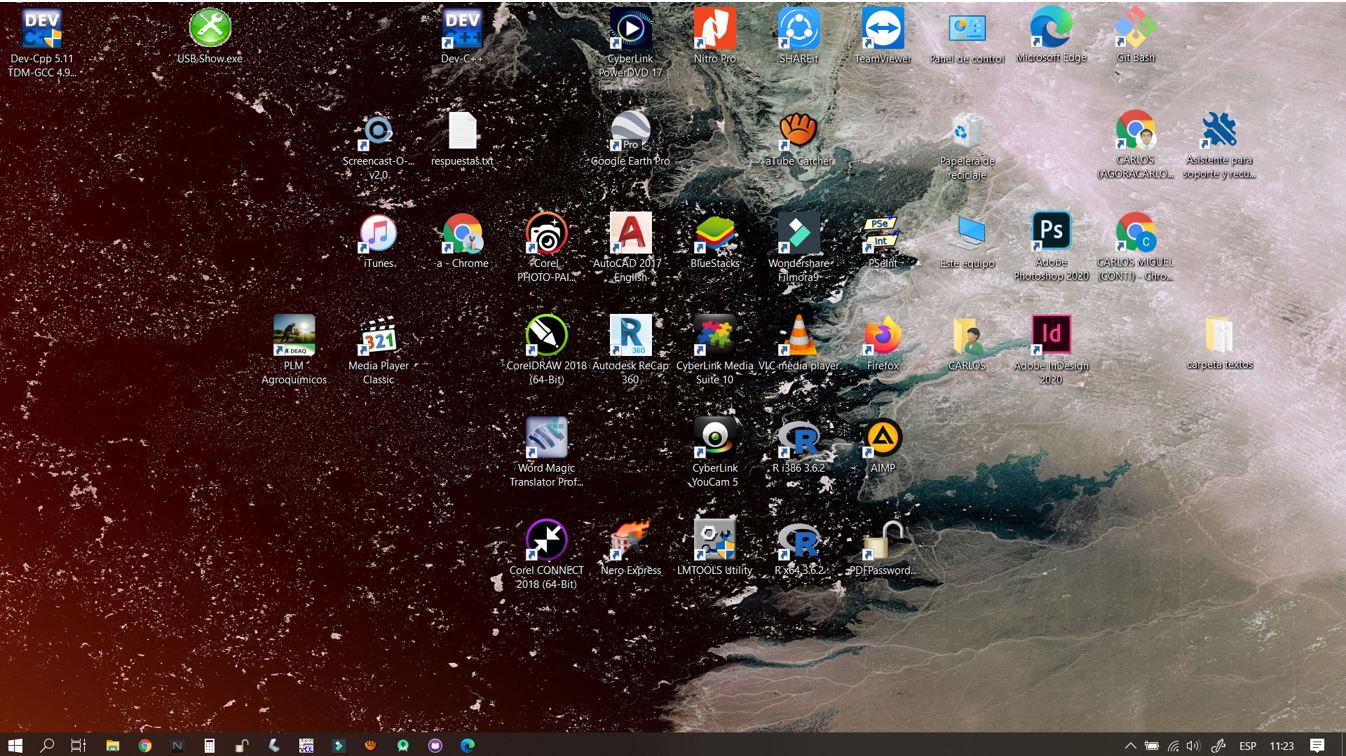The image size is (1346, 756).
Task: Open the clock showing 11:23
Action: tap(1281, 746)
